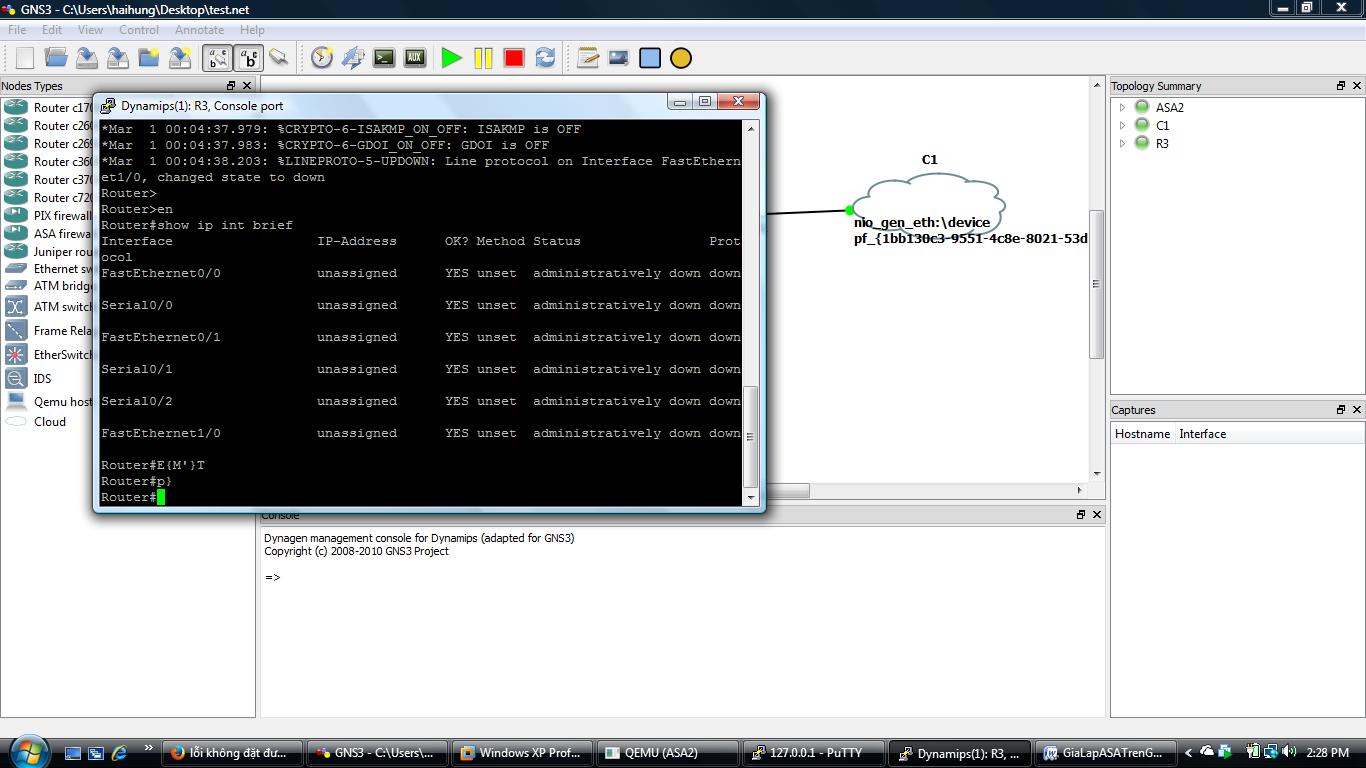The width and height of the screenshot is (1366, 768).
Task: Click the Interface column header in Captures
Action: (x=1202, y=434)
